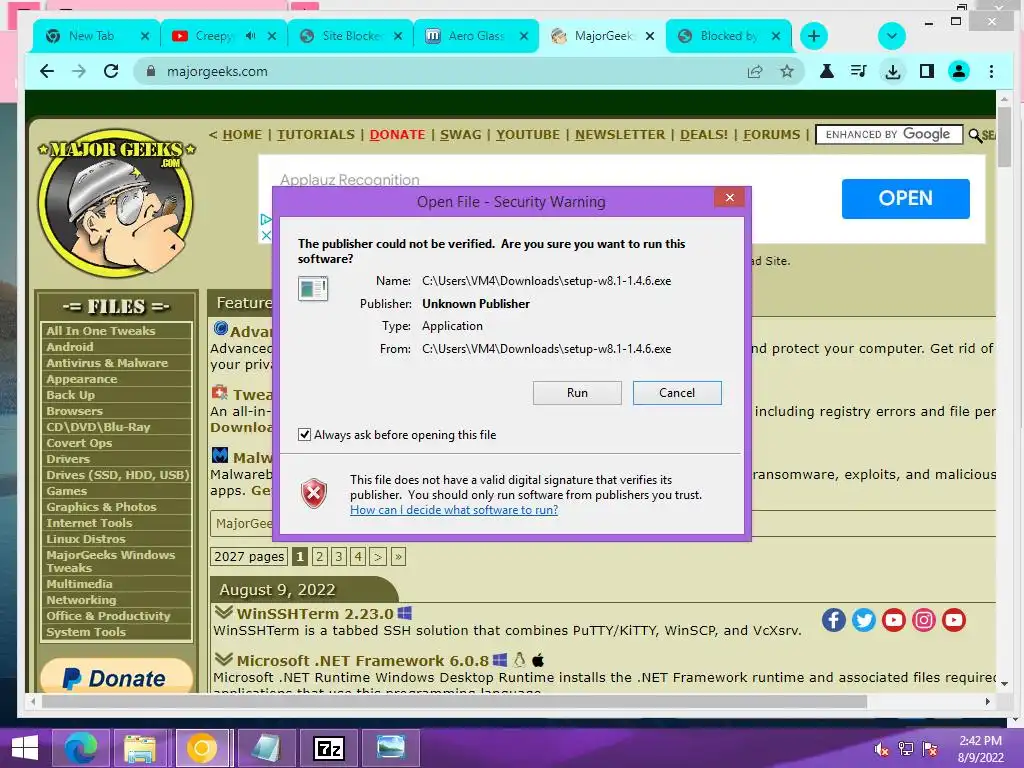This screenshot has height=768, width=1024.
Task: Click the next page > arrow
Action: click(x=377, y=556)
